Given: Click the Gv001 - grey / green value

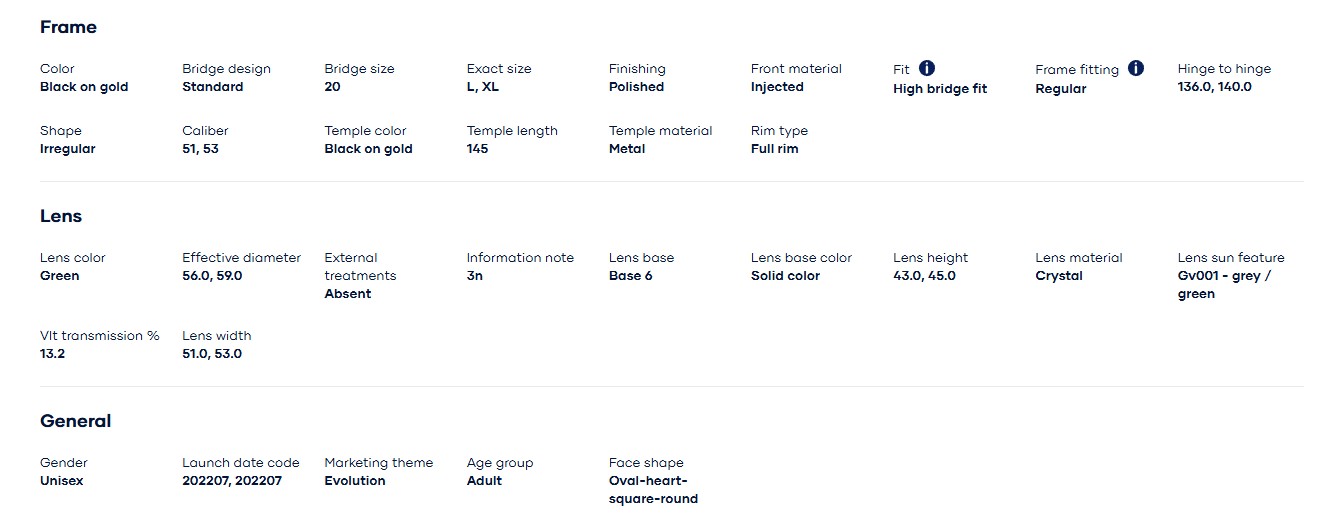Looking at the screenshot, I should (x=1224, y=285).
